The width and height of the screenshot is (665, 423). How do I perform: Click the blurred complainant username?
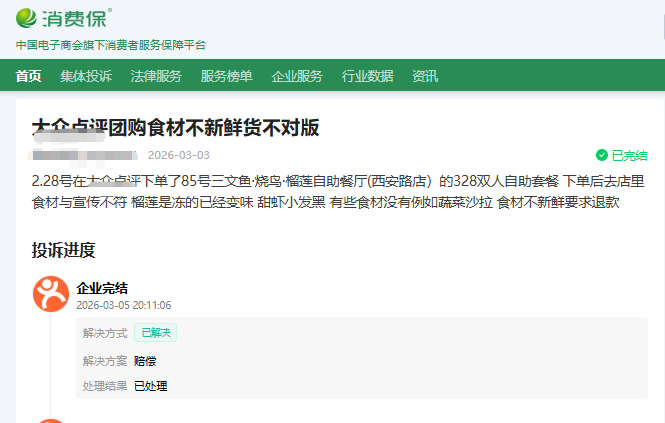[84, 155]
